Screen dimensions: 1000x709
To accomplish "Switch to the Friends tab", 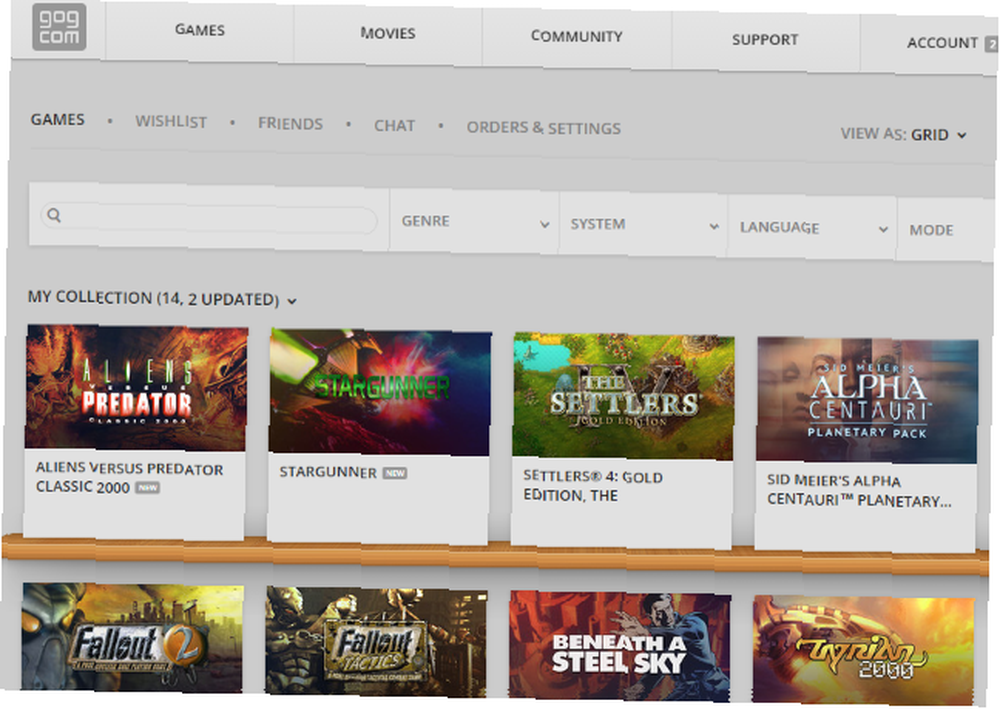I will pyautogui.click(x=290, y=124).
